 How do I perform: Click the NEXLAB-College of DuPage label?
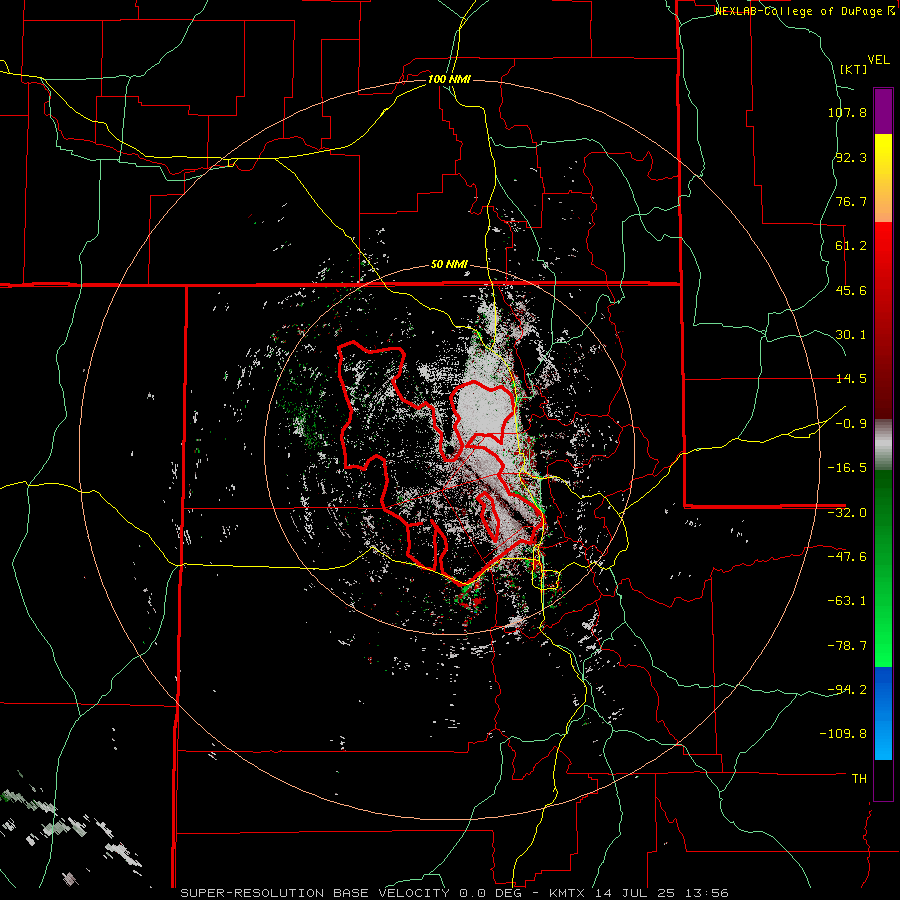point(798,11)
